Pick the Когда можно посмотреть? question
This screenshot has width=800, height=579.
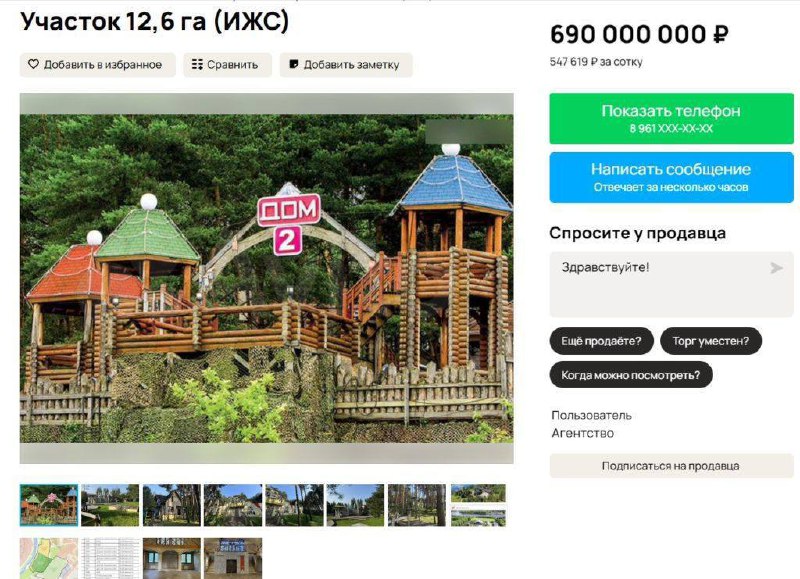point(631,375)
